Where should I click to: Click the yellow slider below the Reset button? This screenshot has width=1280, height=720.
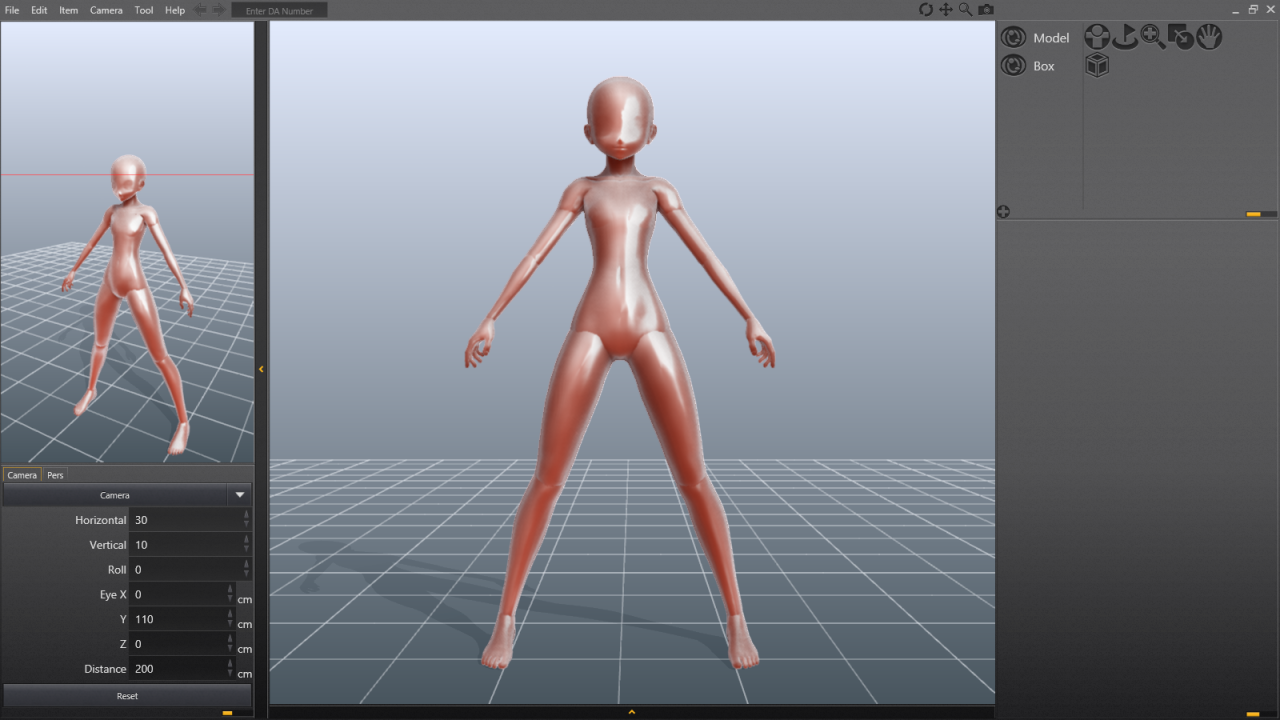tap(227, 713)
